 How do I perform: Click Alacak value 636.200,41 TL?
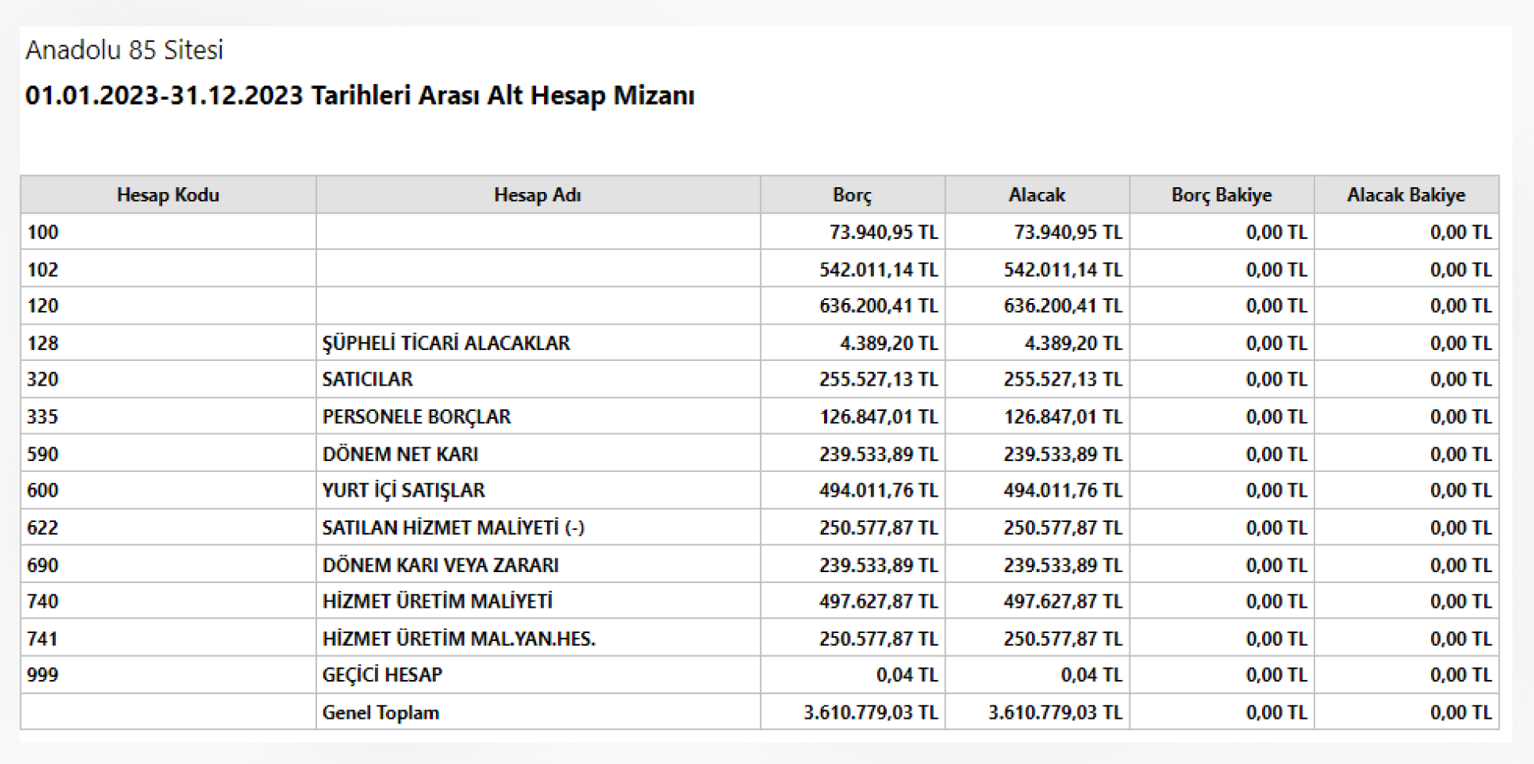tap(1063, 307)
